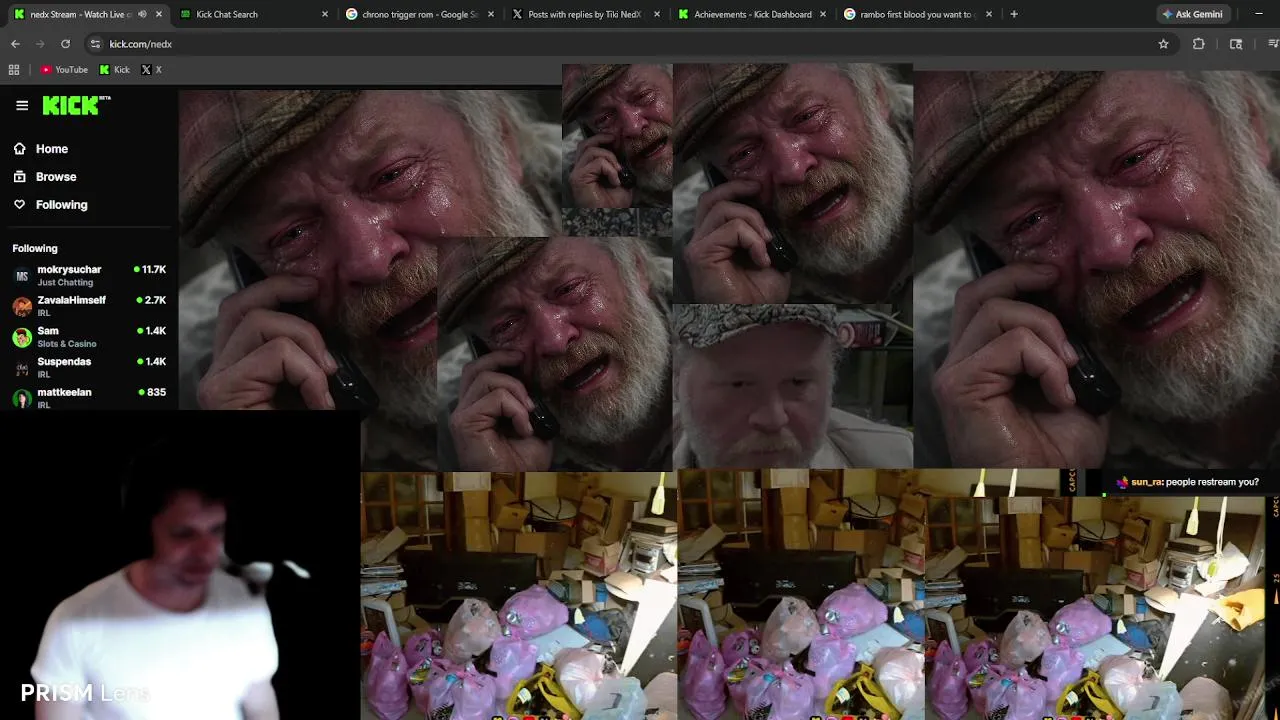1280x720 pixels.
Task: Close the rambo first blood tab
Action: (988, 14)
